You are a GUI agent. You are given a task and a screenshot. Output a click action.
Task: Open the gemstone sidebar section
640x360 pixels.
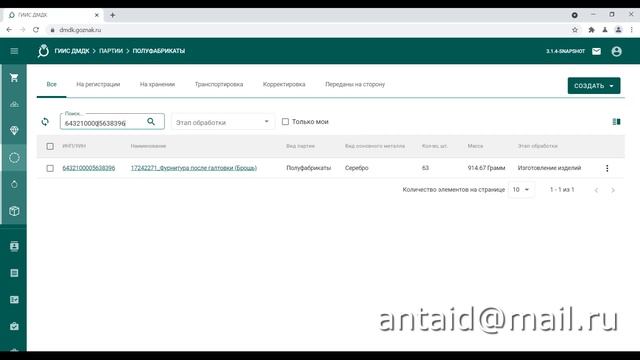(x=14, y=131)
